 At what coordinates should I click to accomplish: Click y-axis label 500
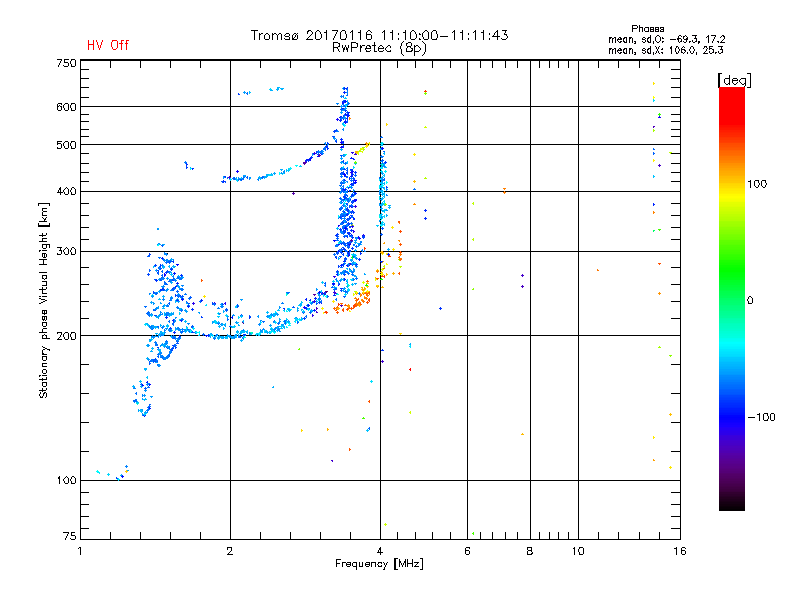click(x=66, y=145)
